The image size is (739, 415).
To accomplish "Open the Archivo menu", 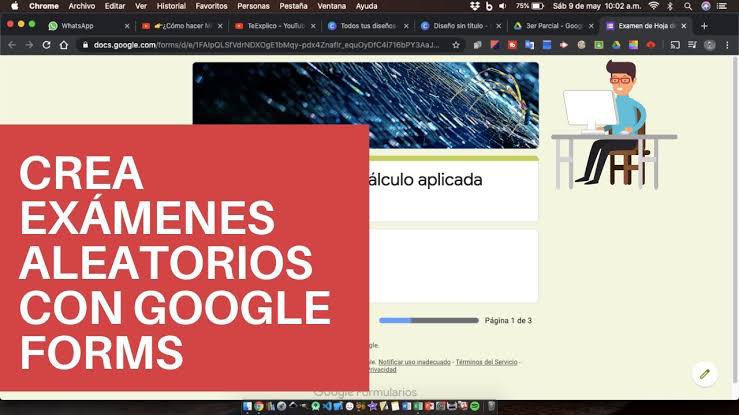I will tap(82, 6).
